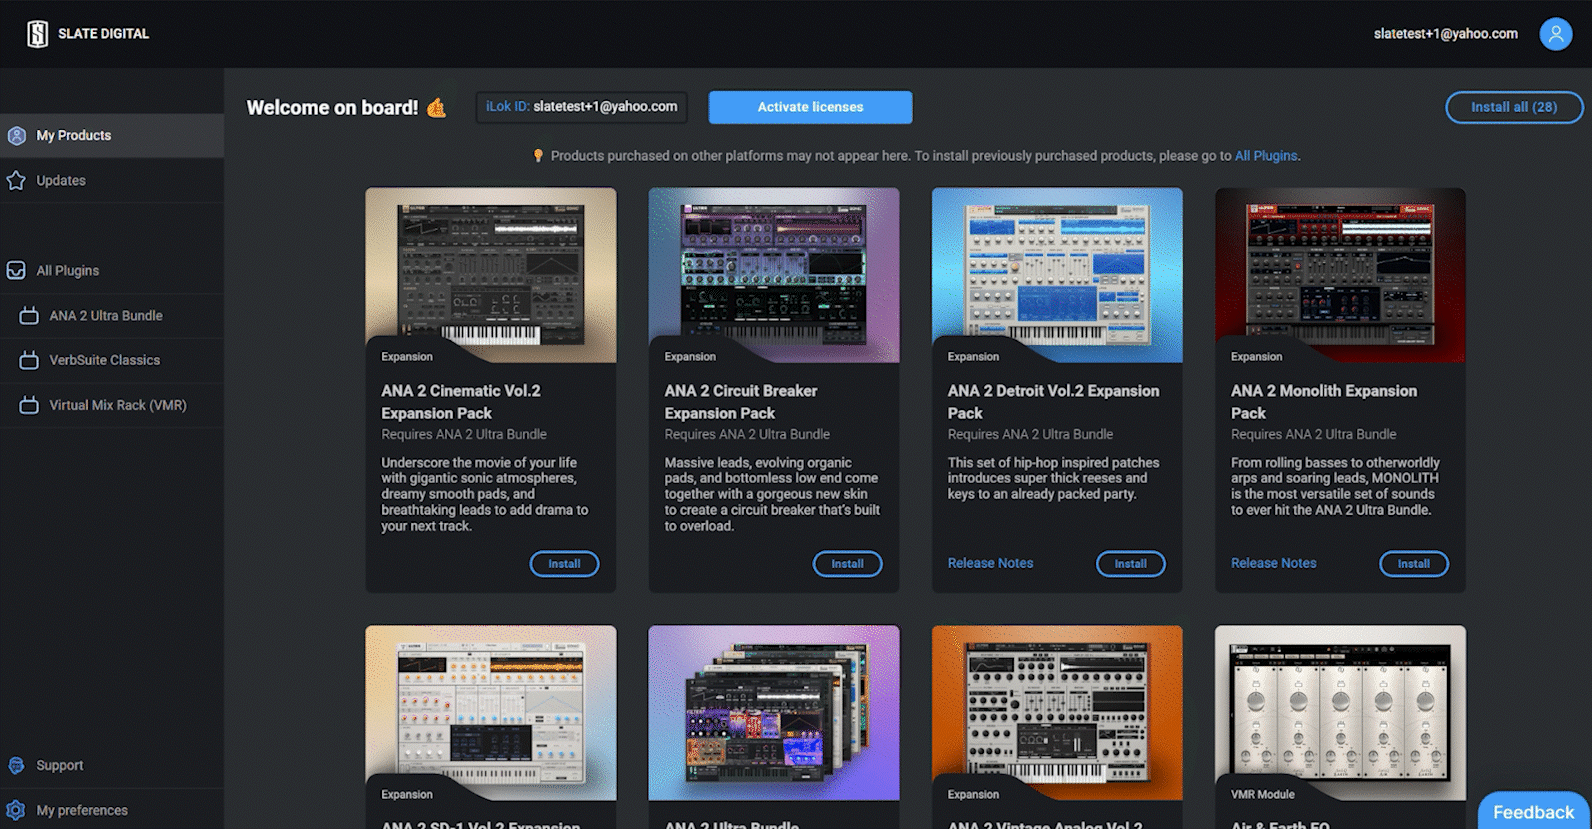The height and width of the screenshot is (829, 1592).
Task: Click the 'ANA 2 Detroit Vol.2 Expansion Pack' title
Action: coord(1053,402)
